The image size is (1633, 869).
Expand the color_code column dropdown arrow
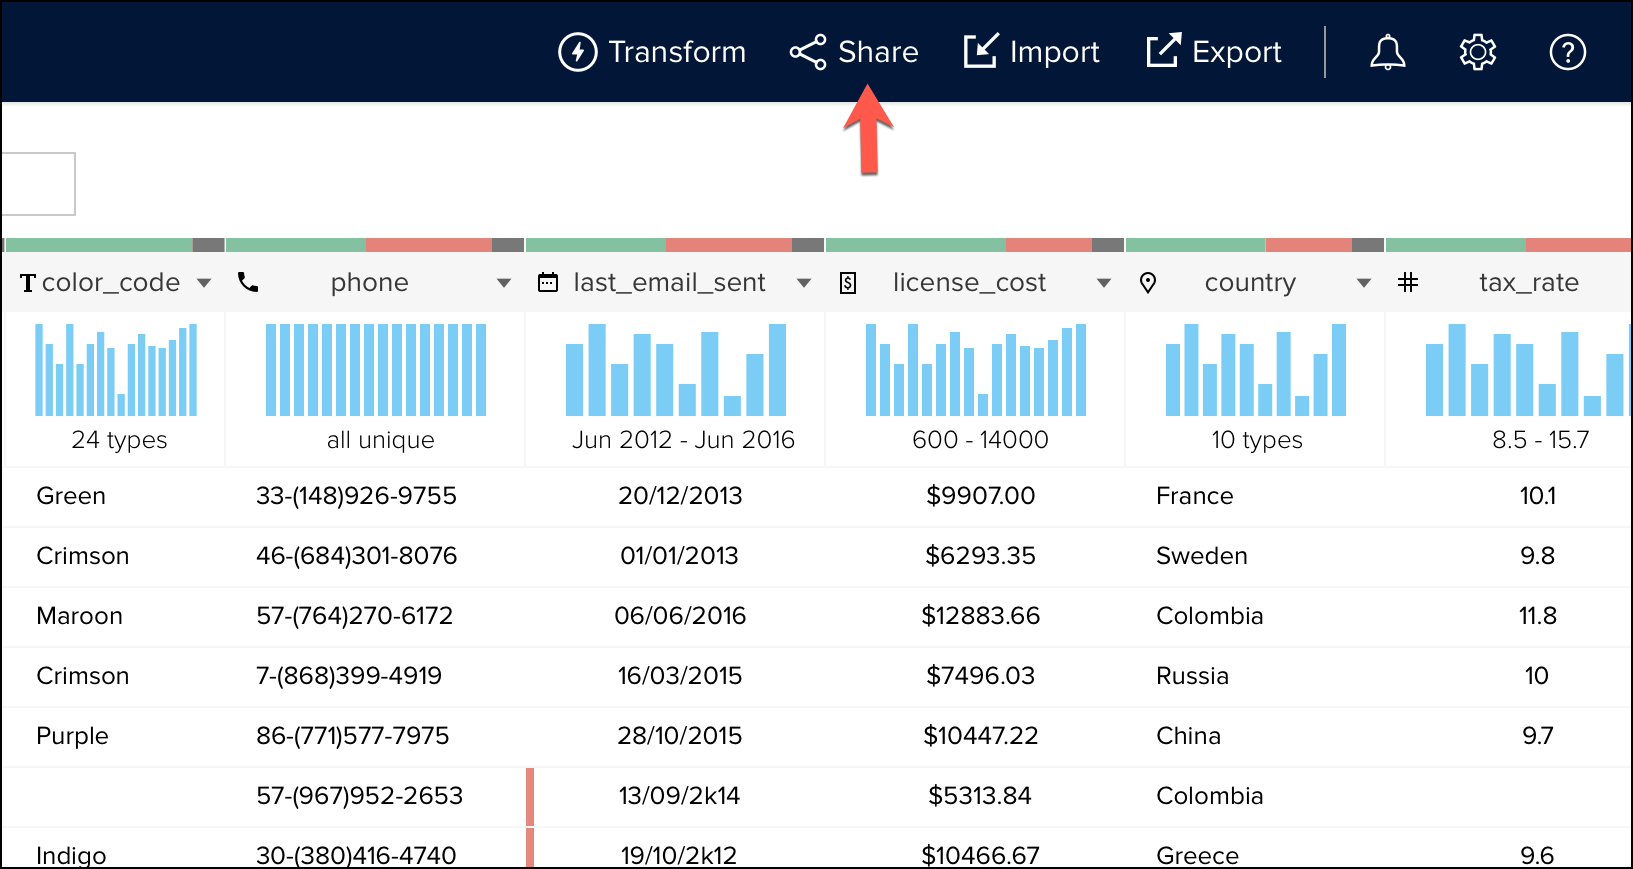(x=204, y=283)
